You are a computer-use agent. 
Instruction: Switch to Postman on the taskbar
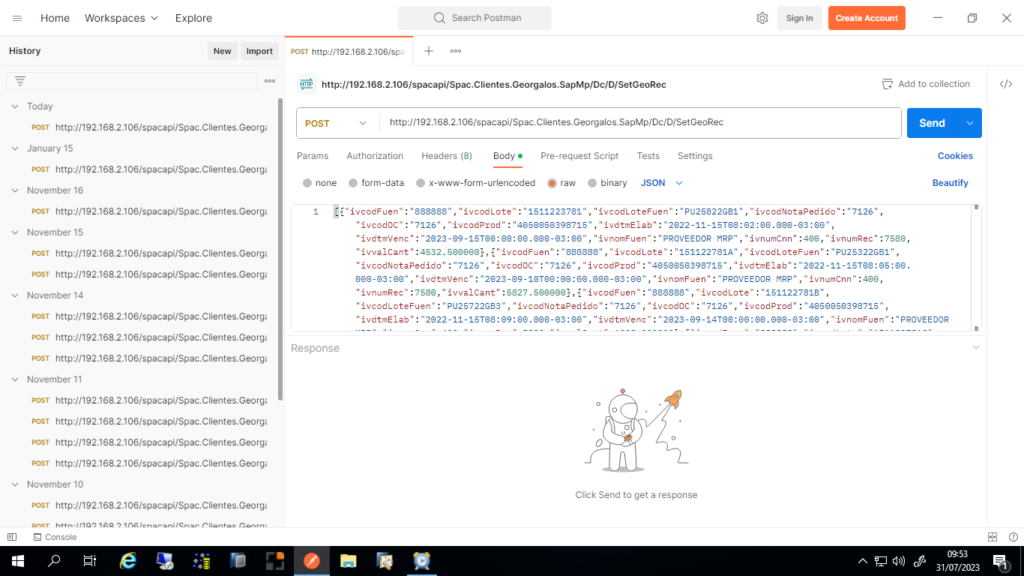click(312, 561)
